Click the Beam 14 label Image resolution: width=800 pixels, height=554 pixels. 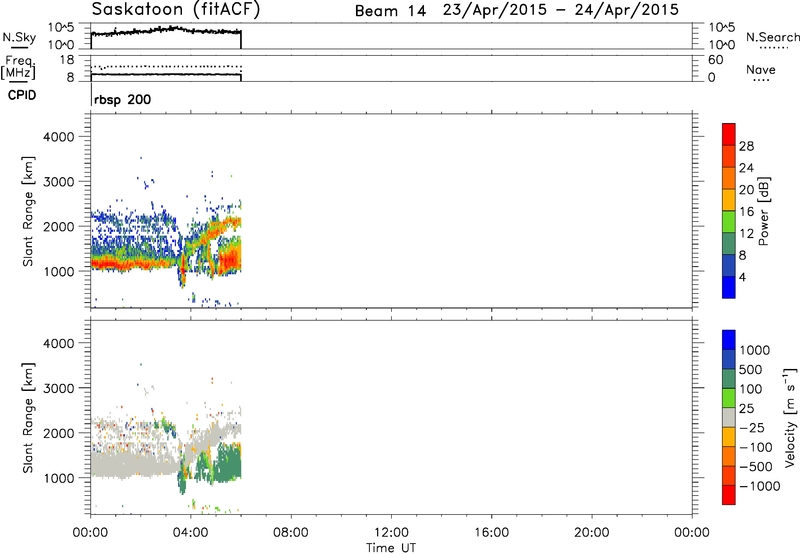point(390,11)
